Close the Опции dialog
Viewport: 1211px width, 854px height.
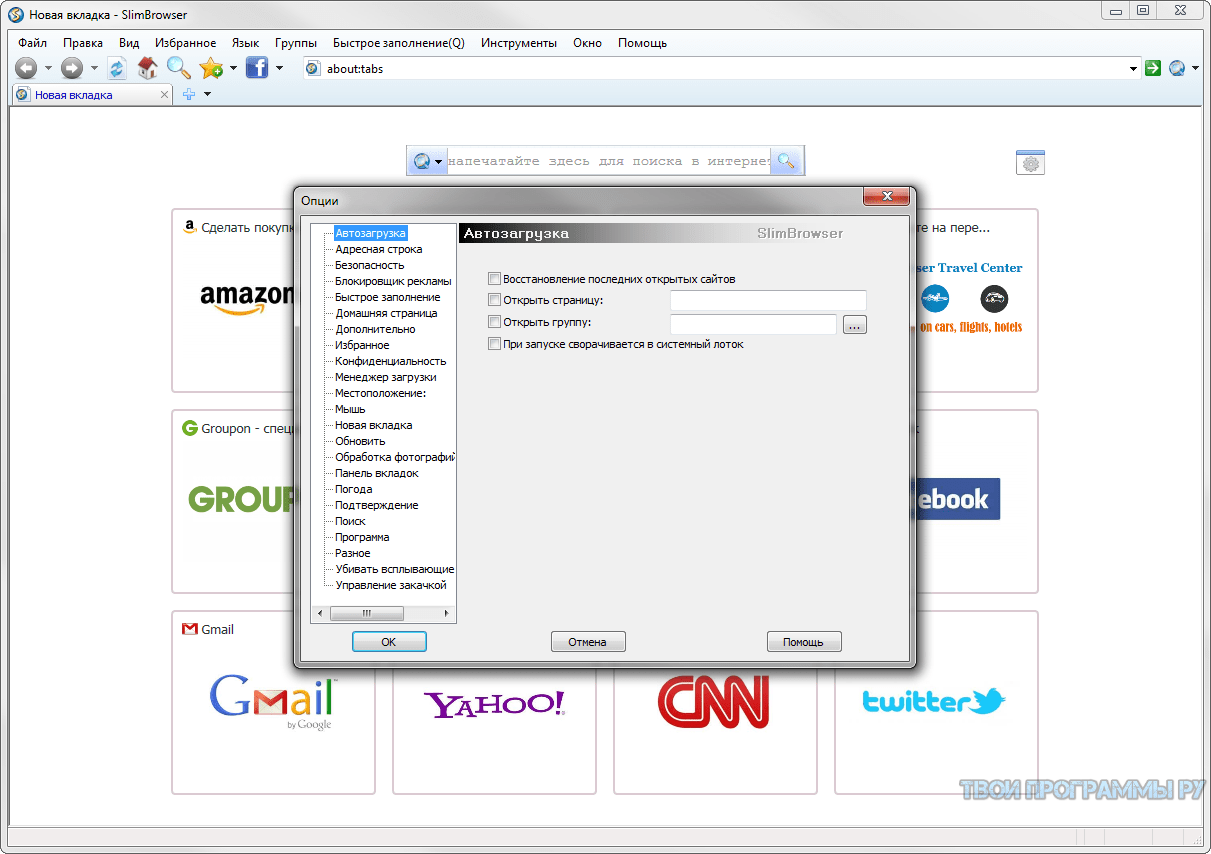pos(886,196)
